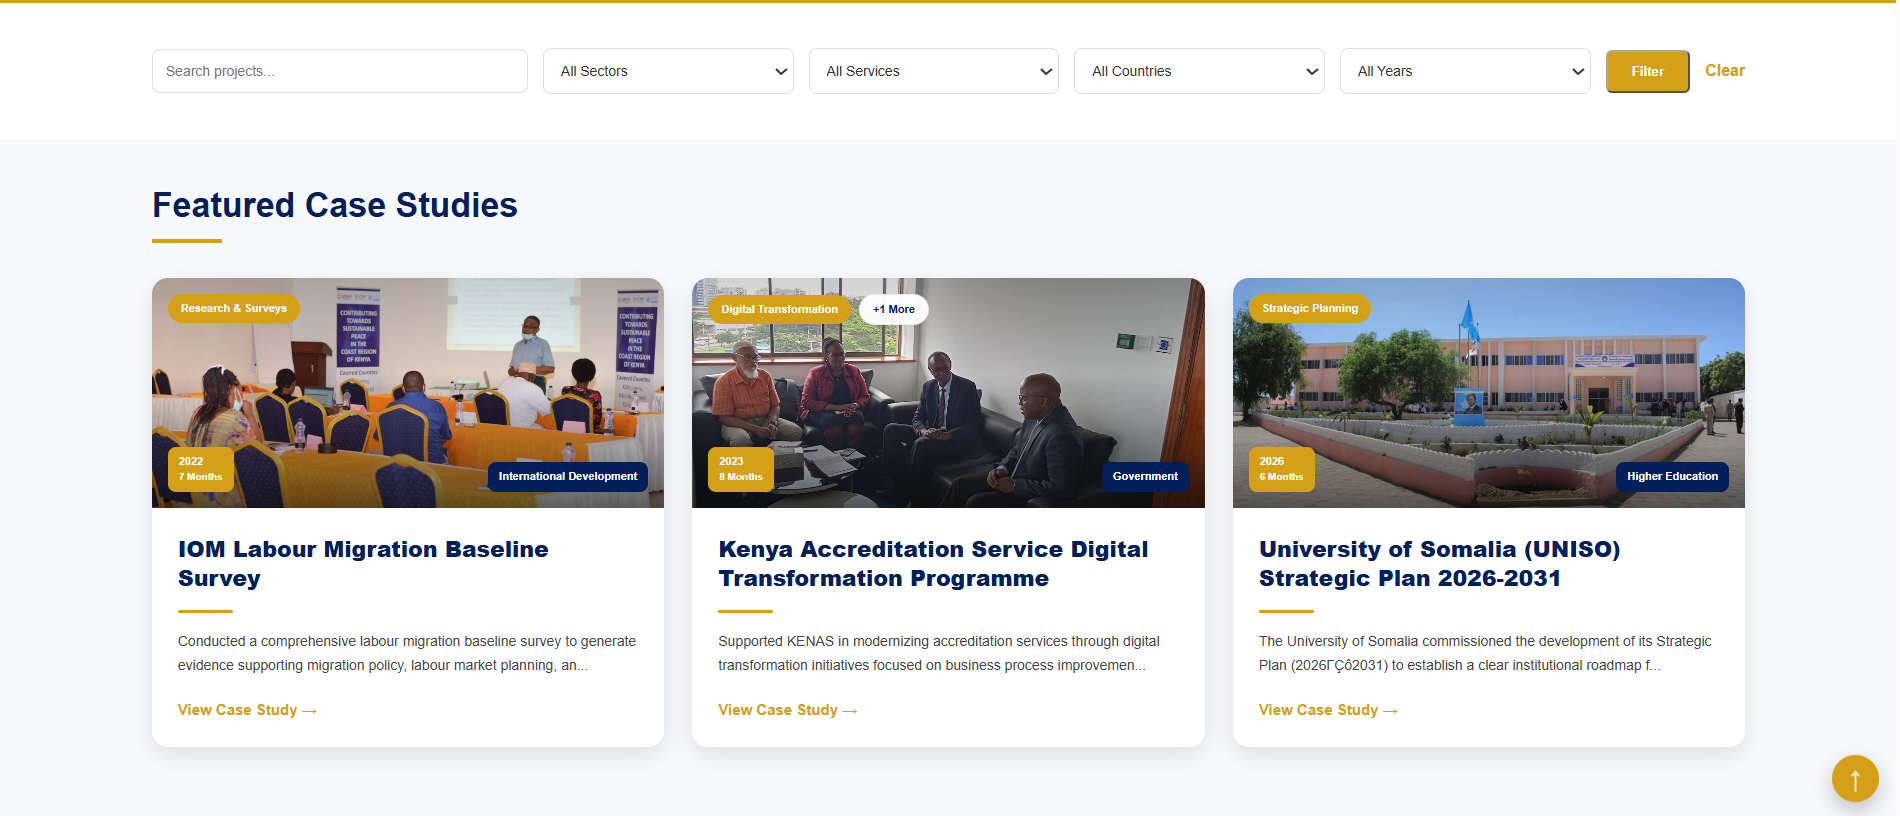
Task: Apply filters with the Filter button
Action: pyautogui.click(x=1648, y=71)
